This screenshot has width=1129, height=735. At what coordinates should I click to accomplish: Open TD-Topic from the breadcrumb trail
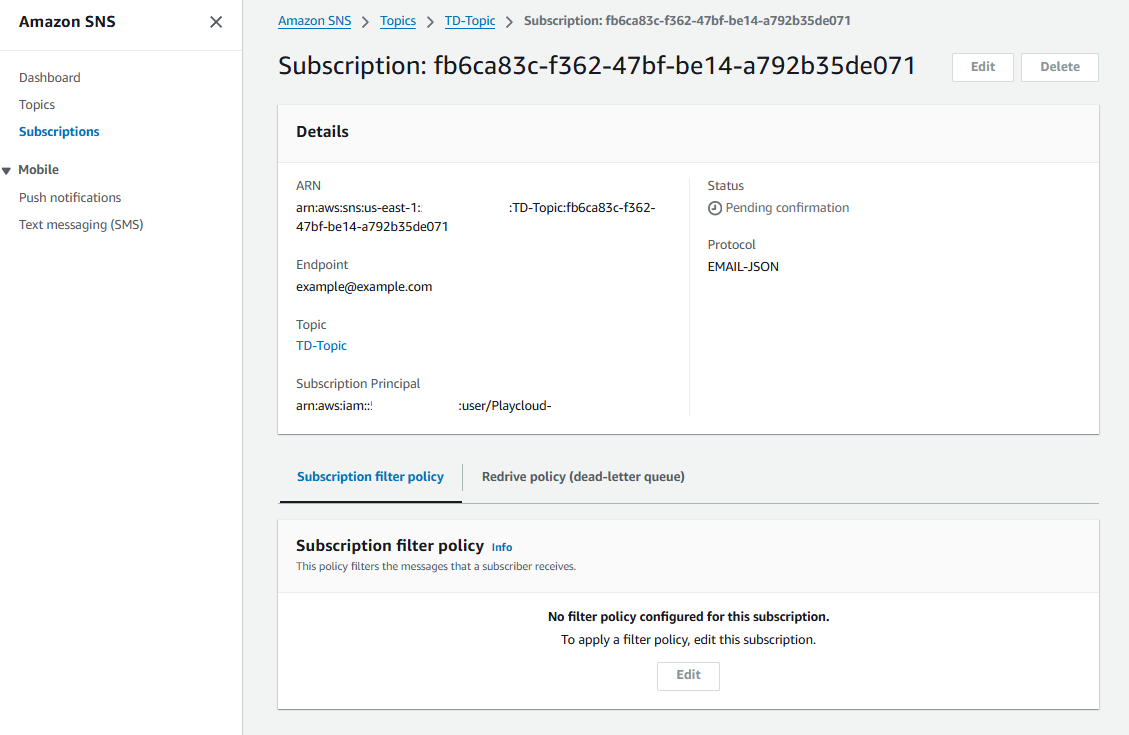[x=470, y=20]
